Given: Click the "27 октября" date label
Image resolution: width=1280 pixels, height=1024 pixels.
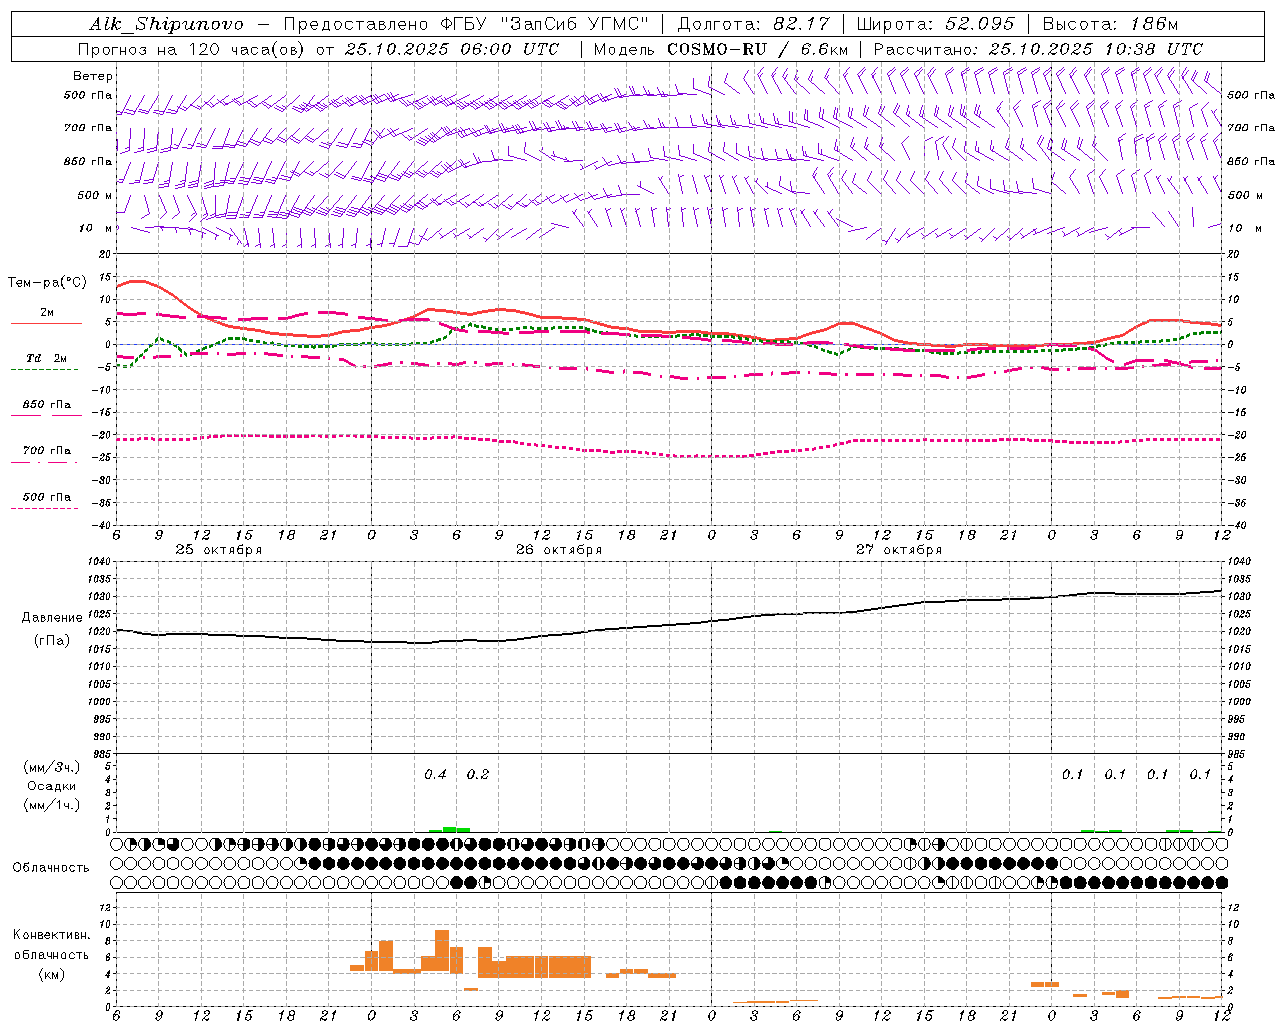Looking at the screenshot, I should click(899, 550).
